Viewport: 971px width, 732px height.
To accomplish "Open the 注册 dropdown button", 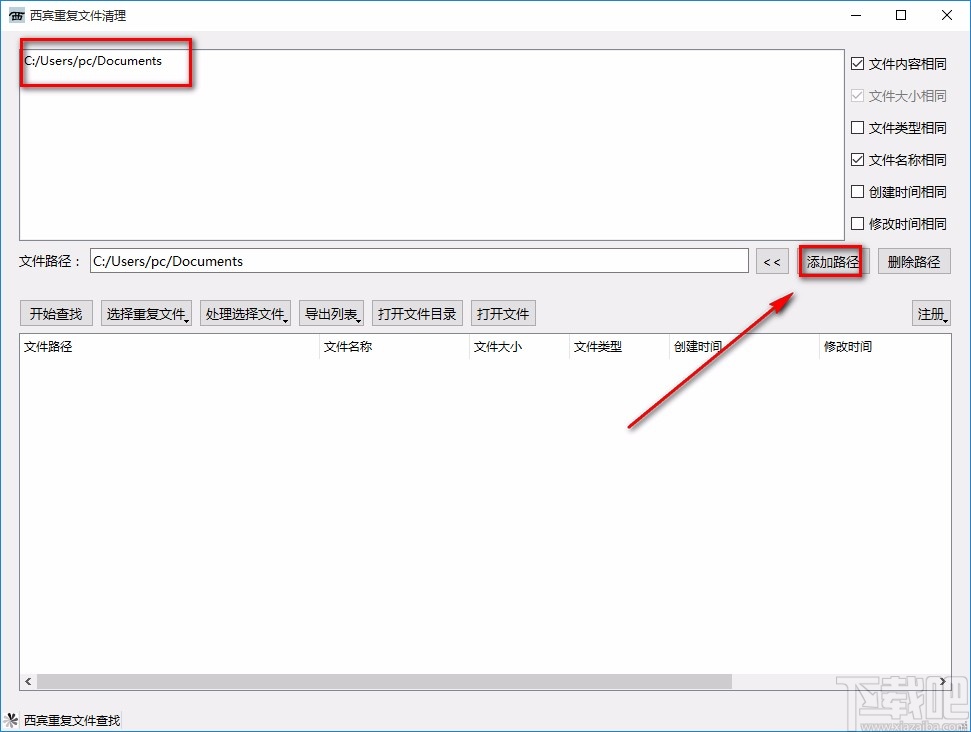I will [931, 313].
